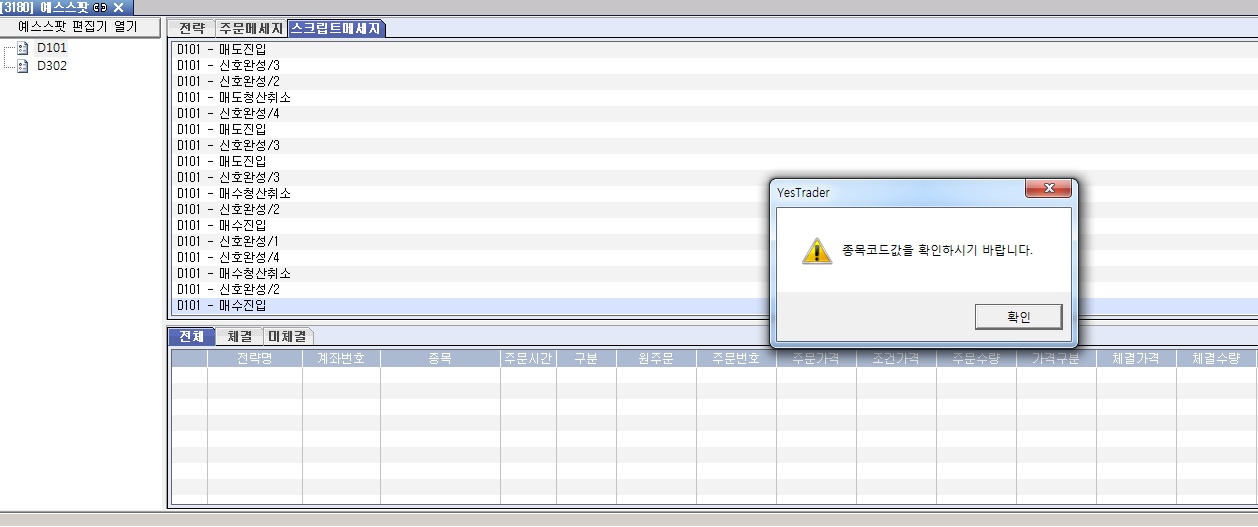
Task: Open the 미체결 tab
Action: coord(289,336)
